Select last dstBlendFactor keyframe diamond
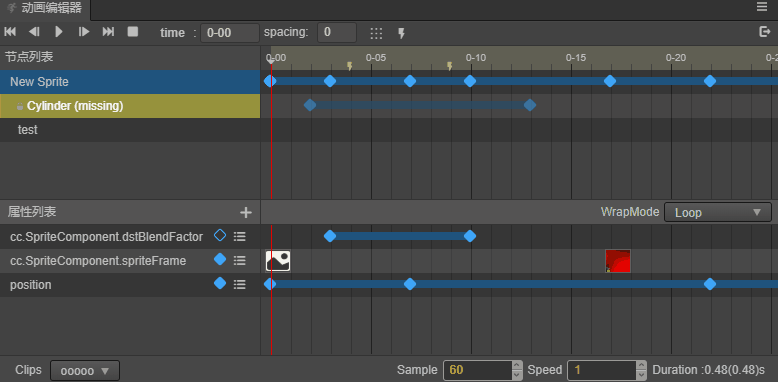 tap(470, 236)
